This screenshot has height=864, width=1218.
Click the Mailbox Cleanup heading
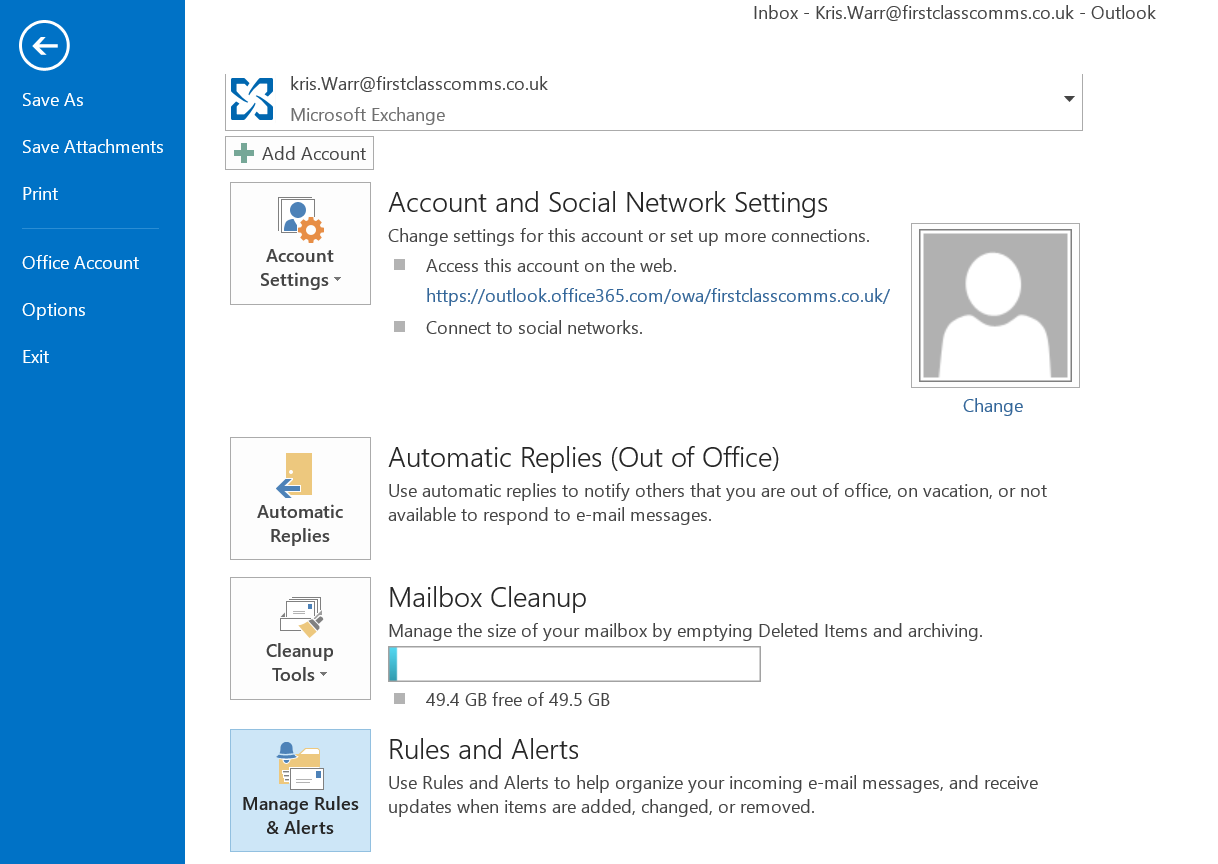pos(487,598)
